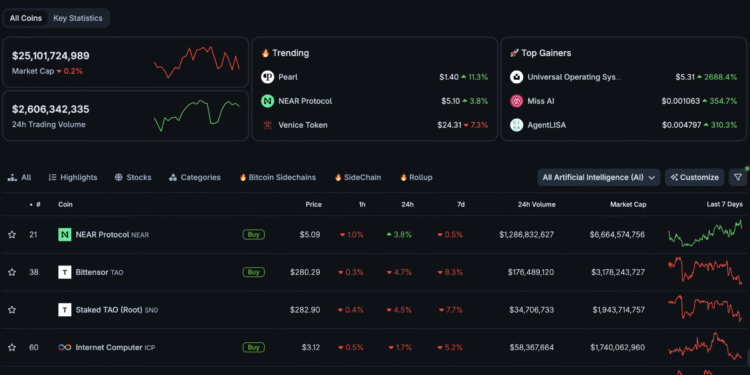The height and width of the screenshot is (375, 750).
Task: Click Bittensor 24h volume $176,489,120
Action: (x=531, y=272)
